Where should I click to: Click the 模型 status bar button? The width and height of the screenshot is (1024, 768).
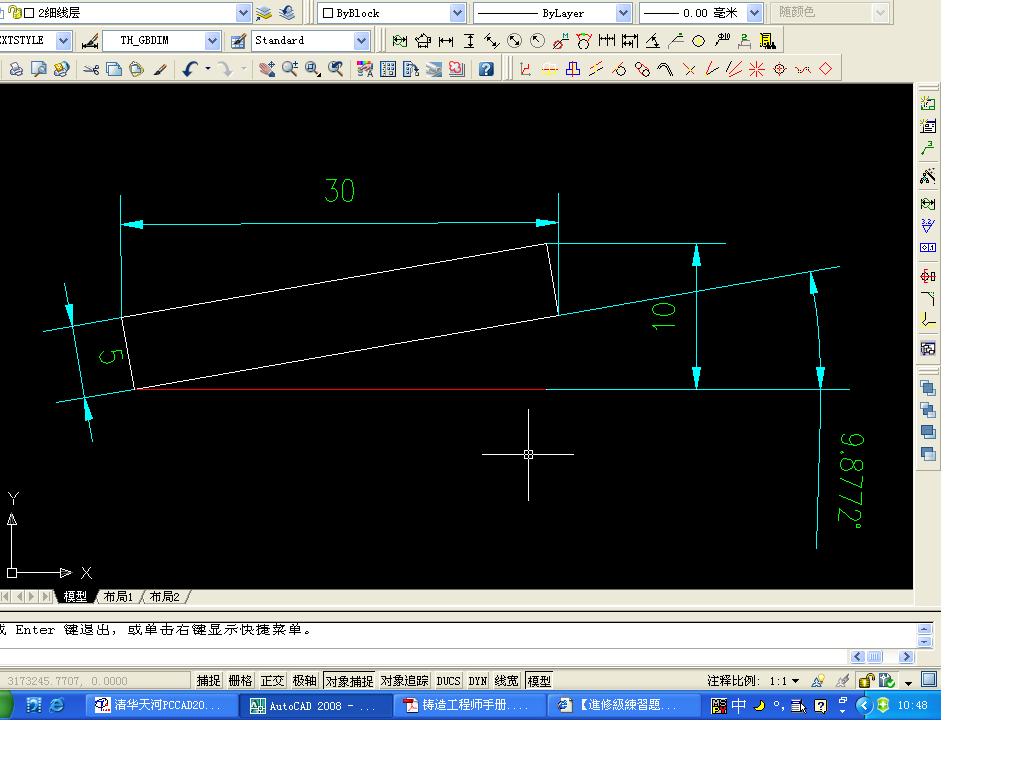539,680
